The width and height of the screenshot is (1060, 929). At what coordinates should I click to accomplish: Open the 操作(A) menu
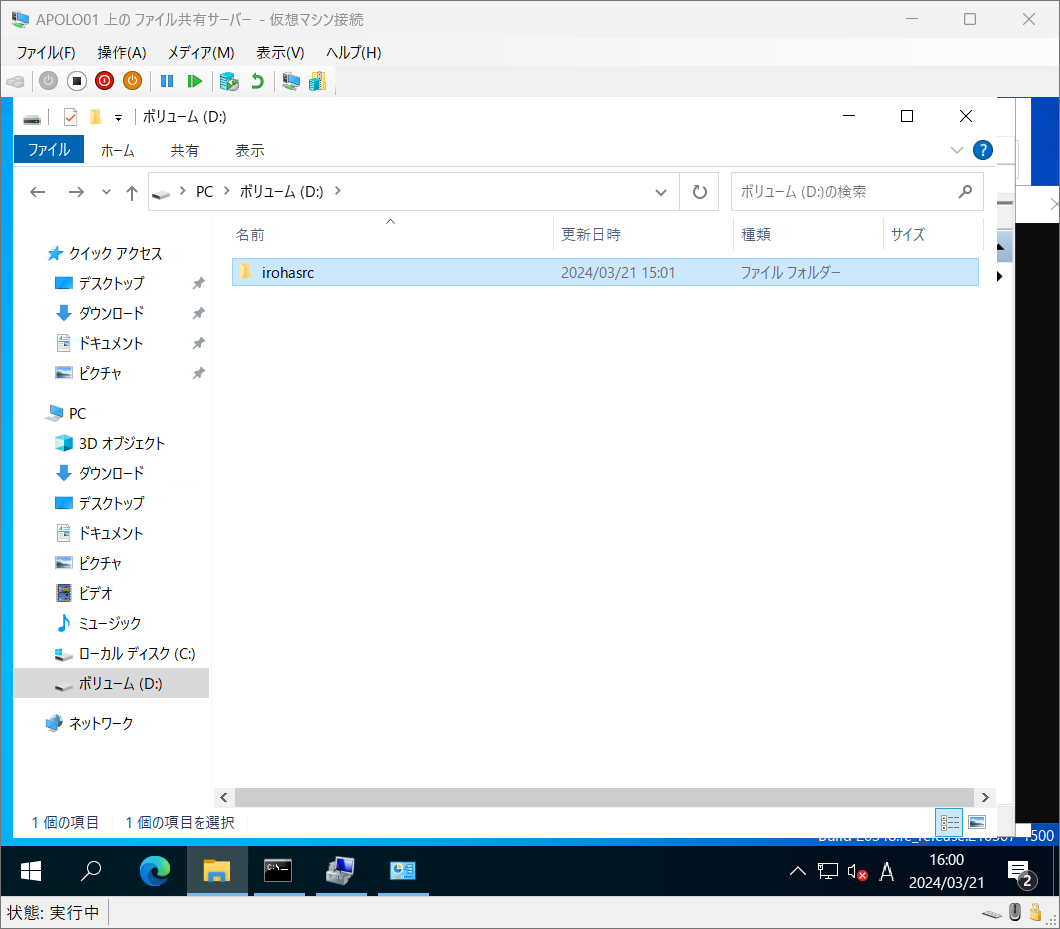(x=122, y=53)
